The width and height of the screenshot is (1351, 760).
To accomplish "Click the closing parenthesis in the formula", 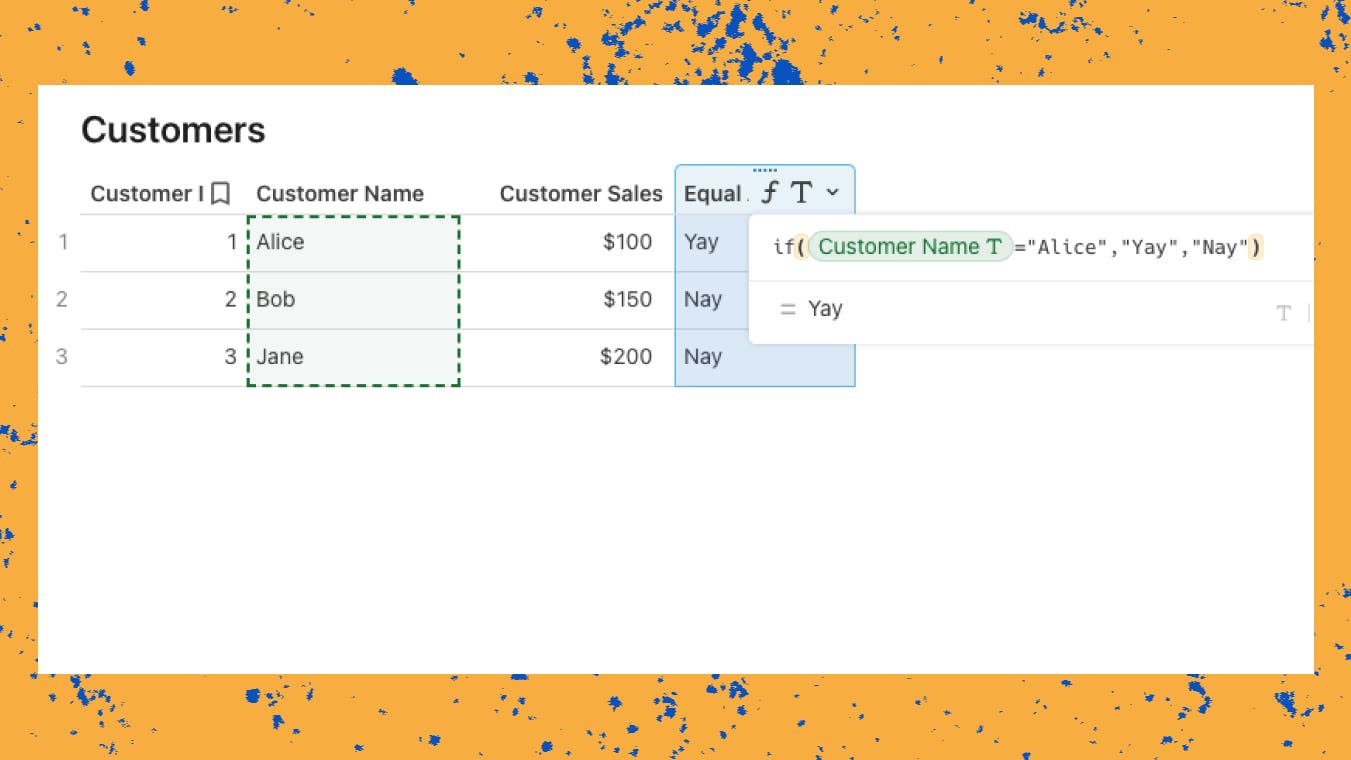I will (1257, 247).
